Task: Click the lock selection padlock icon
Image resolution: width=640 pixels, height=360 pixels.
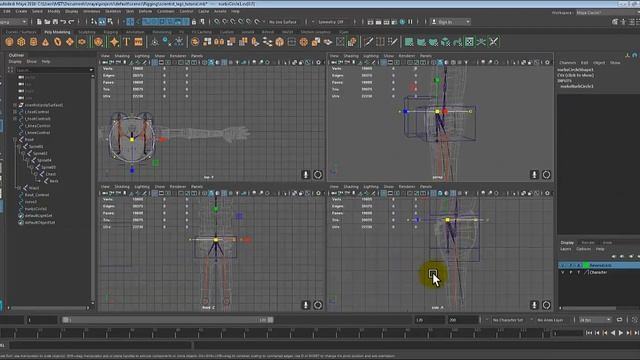Action: (x=194, y=22)
